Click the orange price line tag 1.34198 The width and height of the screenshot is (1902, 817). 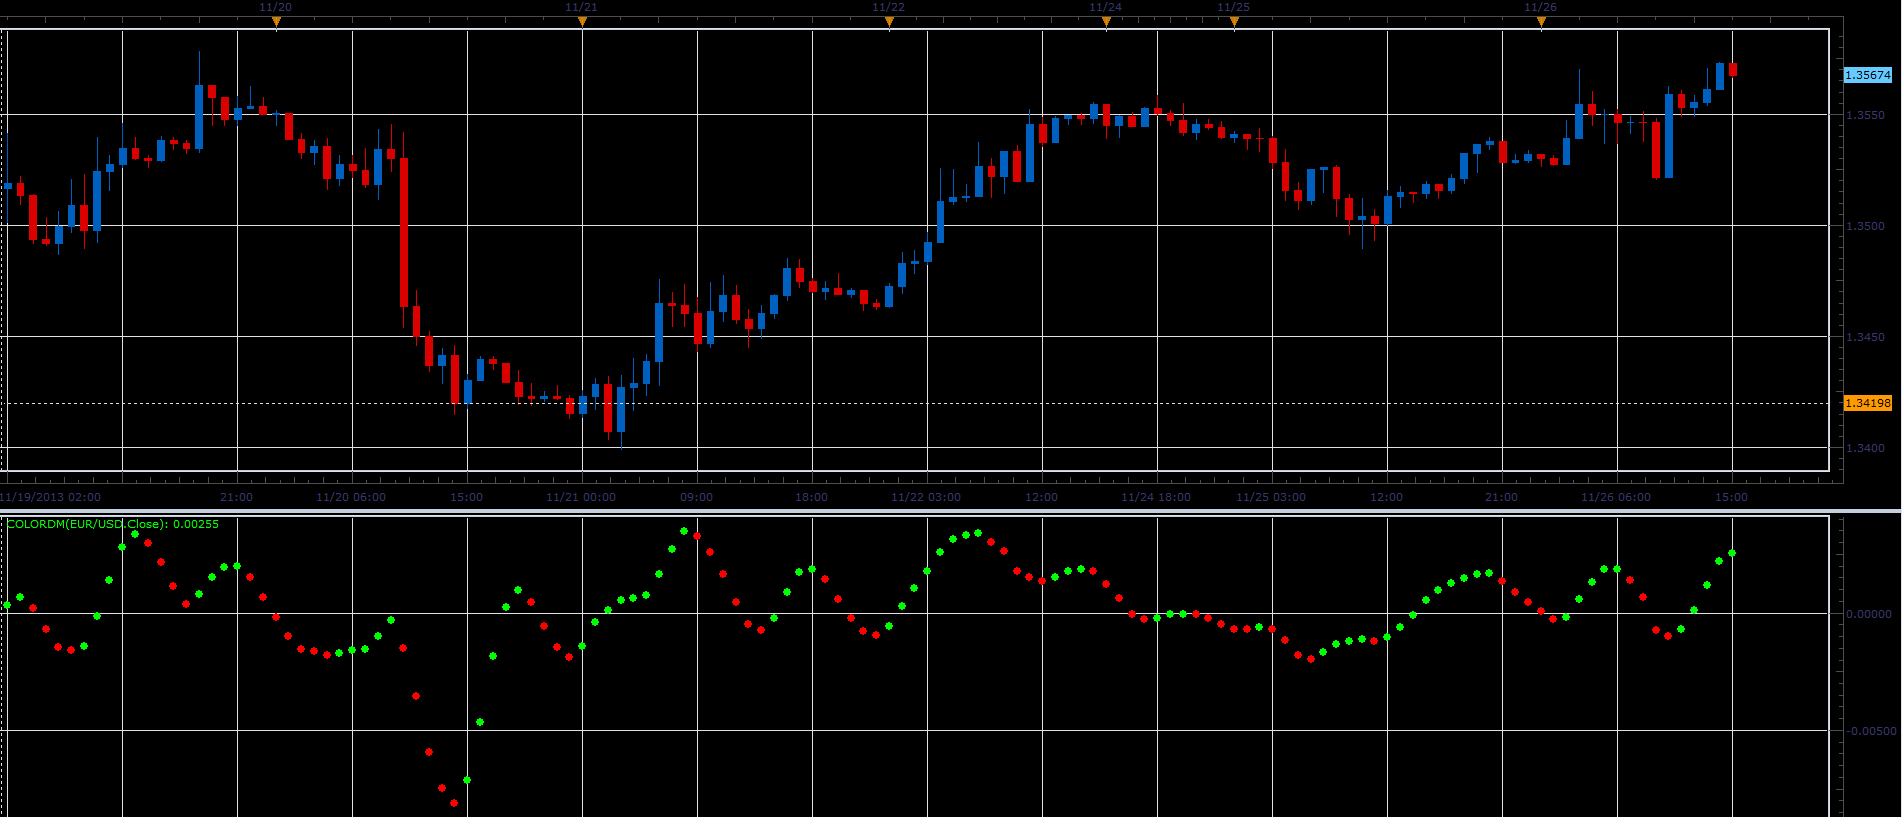point(1868,403)
